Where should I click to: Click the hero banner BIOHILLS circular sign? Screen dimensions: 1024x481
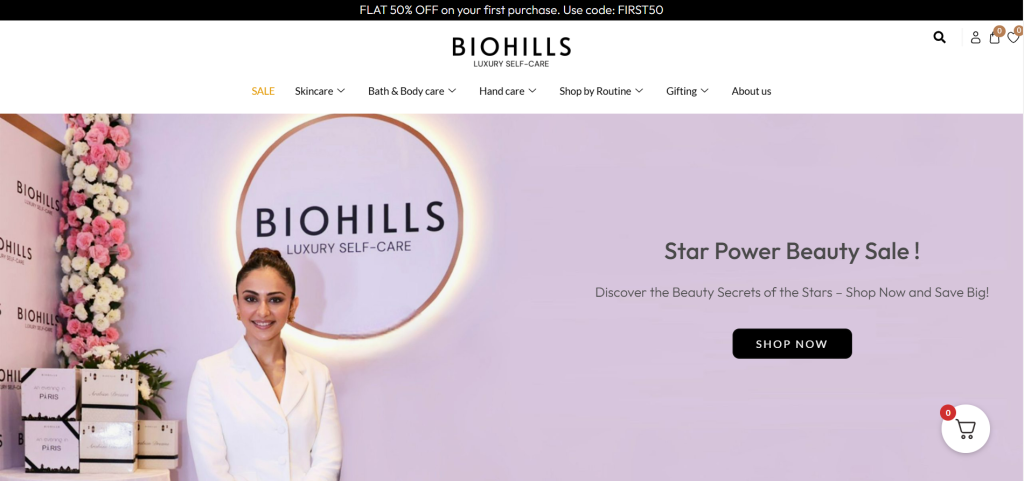tap(350, 227)
